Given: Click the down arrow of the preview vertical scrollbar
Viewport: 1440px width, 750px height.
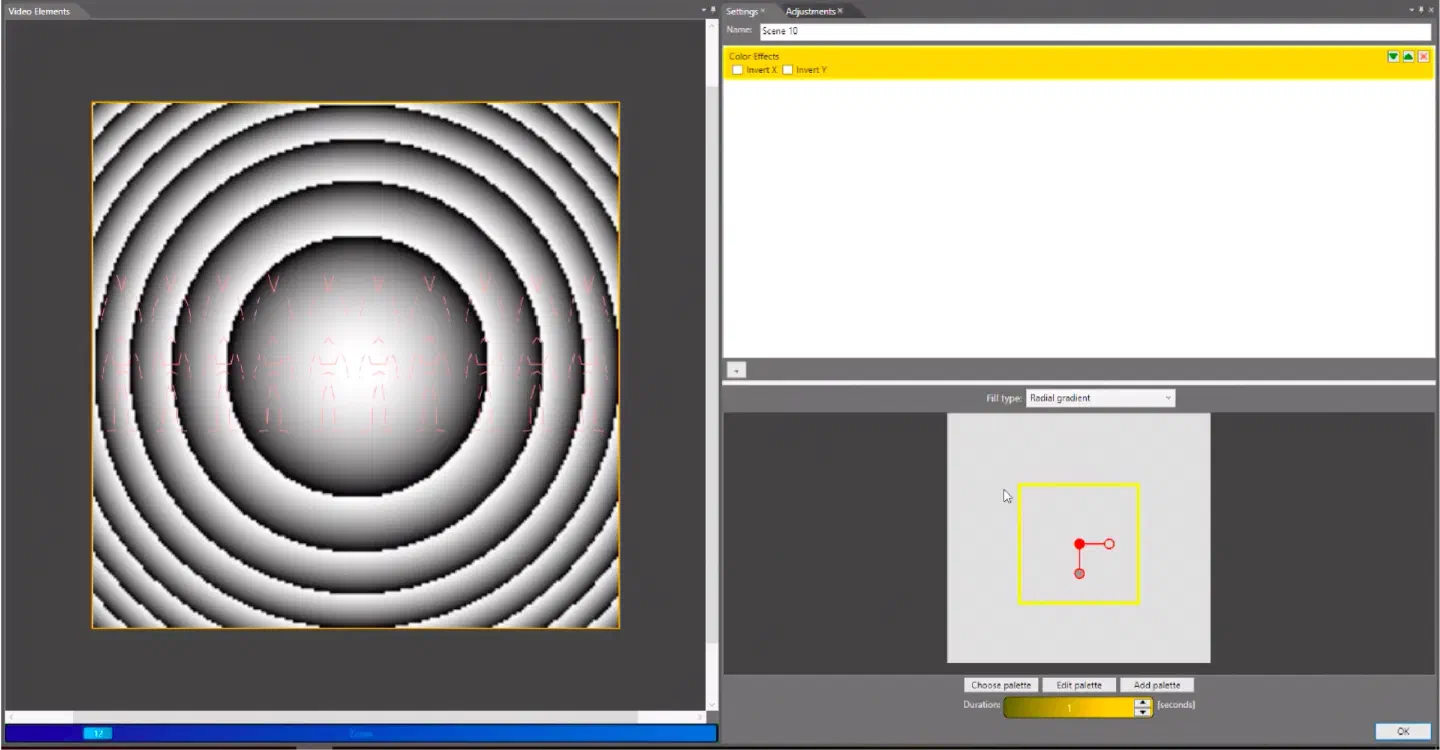Looking at the screenshot, I should coord(712,704).
